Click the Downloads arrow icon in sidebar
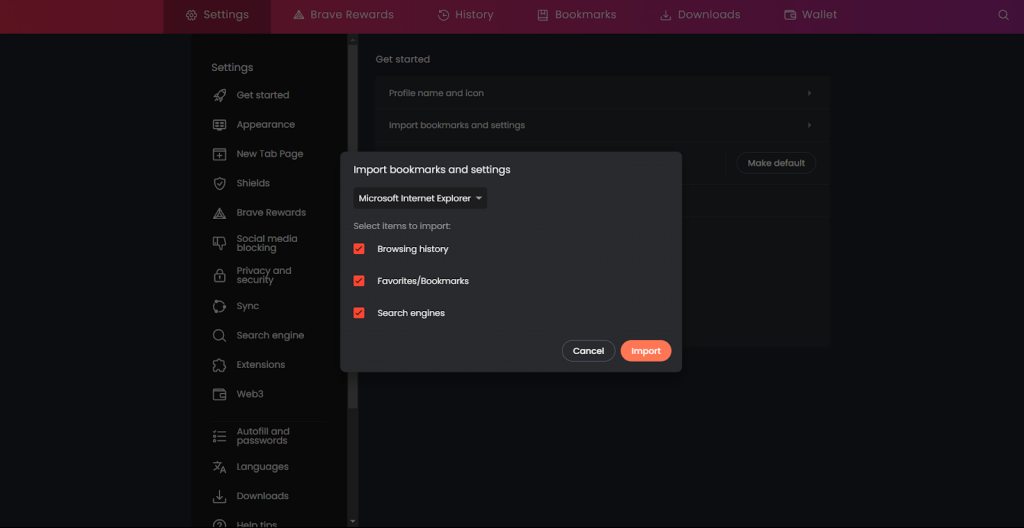The height and width of the screenshot is (528, 1024). (x=219, y=496)
